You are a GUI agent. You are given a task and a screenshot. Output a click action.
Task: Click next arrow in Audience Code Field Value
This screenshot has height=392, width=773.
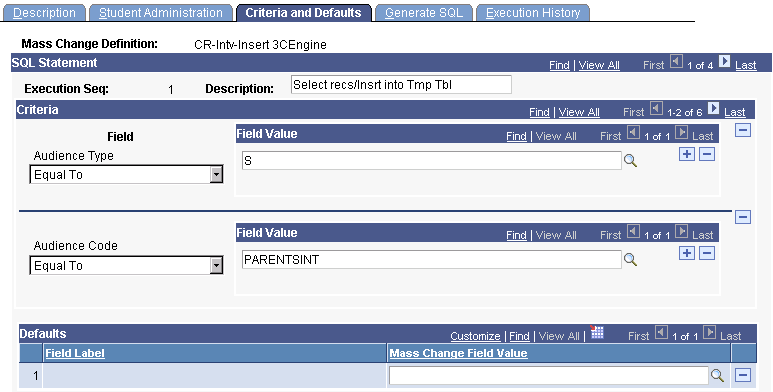click(681, 231)
